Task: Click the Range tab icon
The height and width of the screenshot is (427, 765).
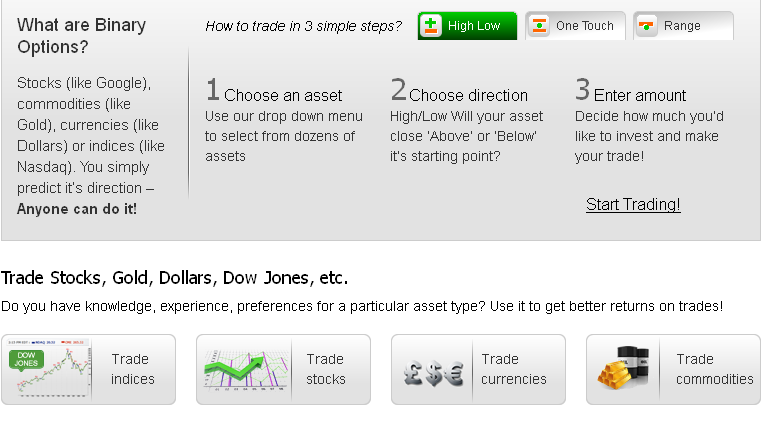Action: click(x=647, y=26)
